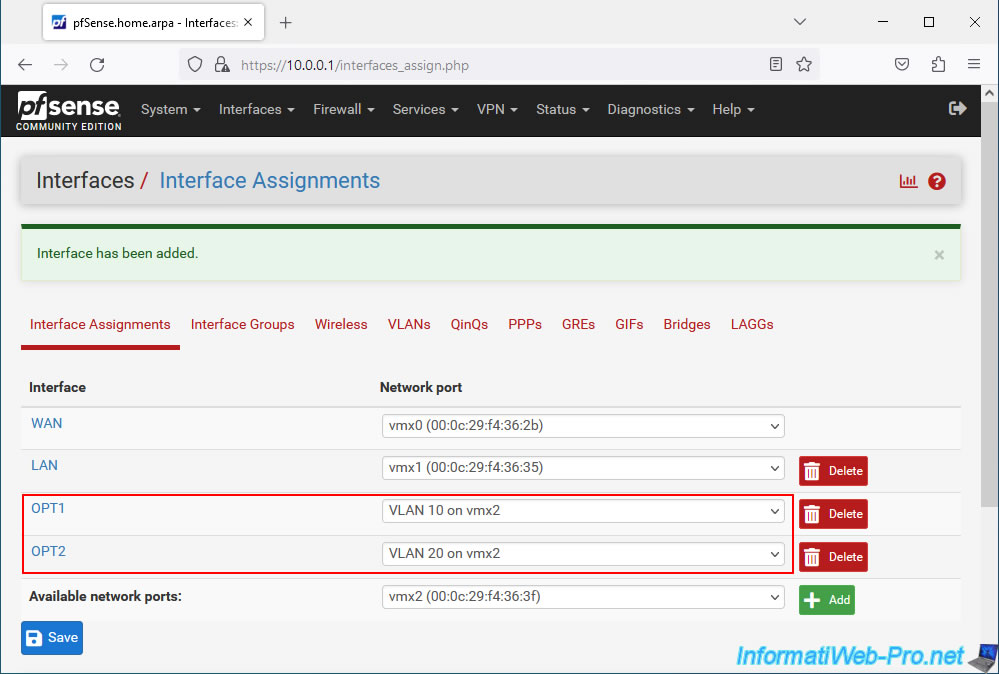Open a new browser tab
This screenshot has height=674, width=999.
click(x=285, y=22)
